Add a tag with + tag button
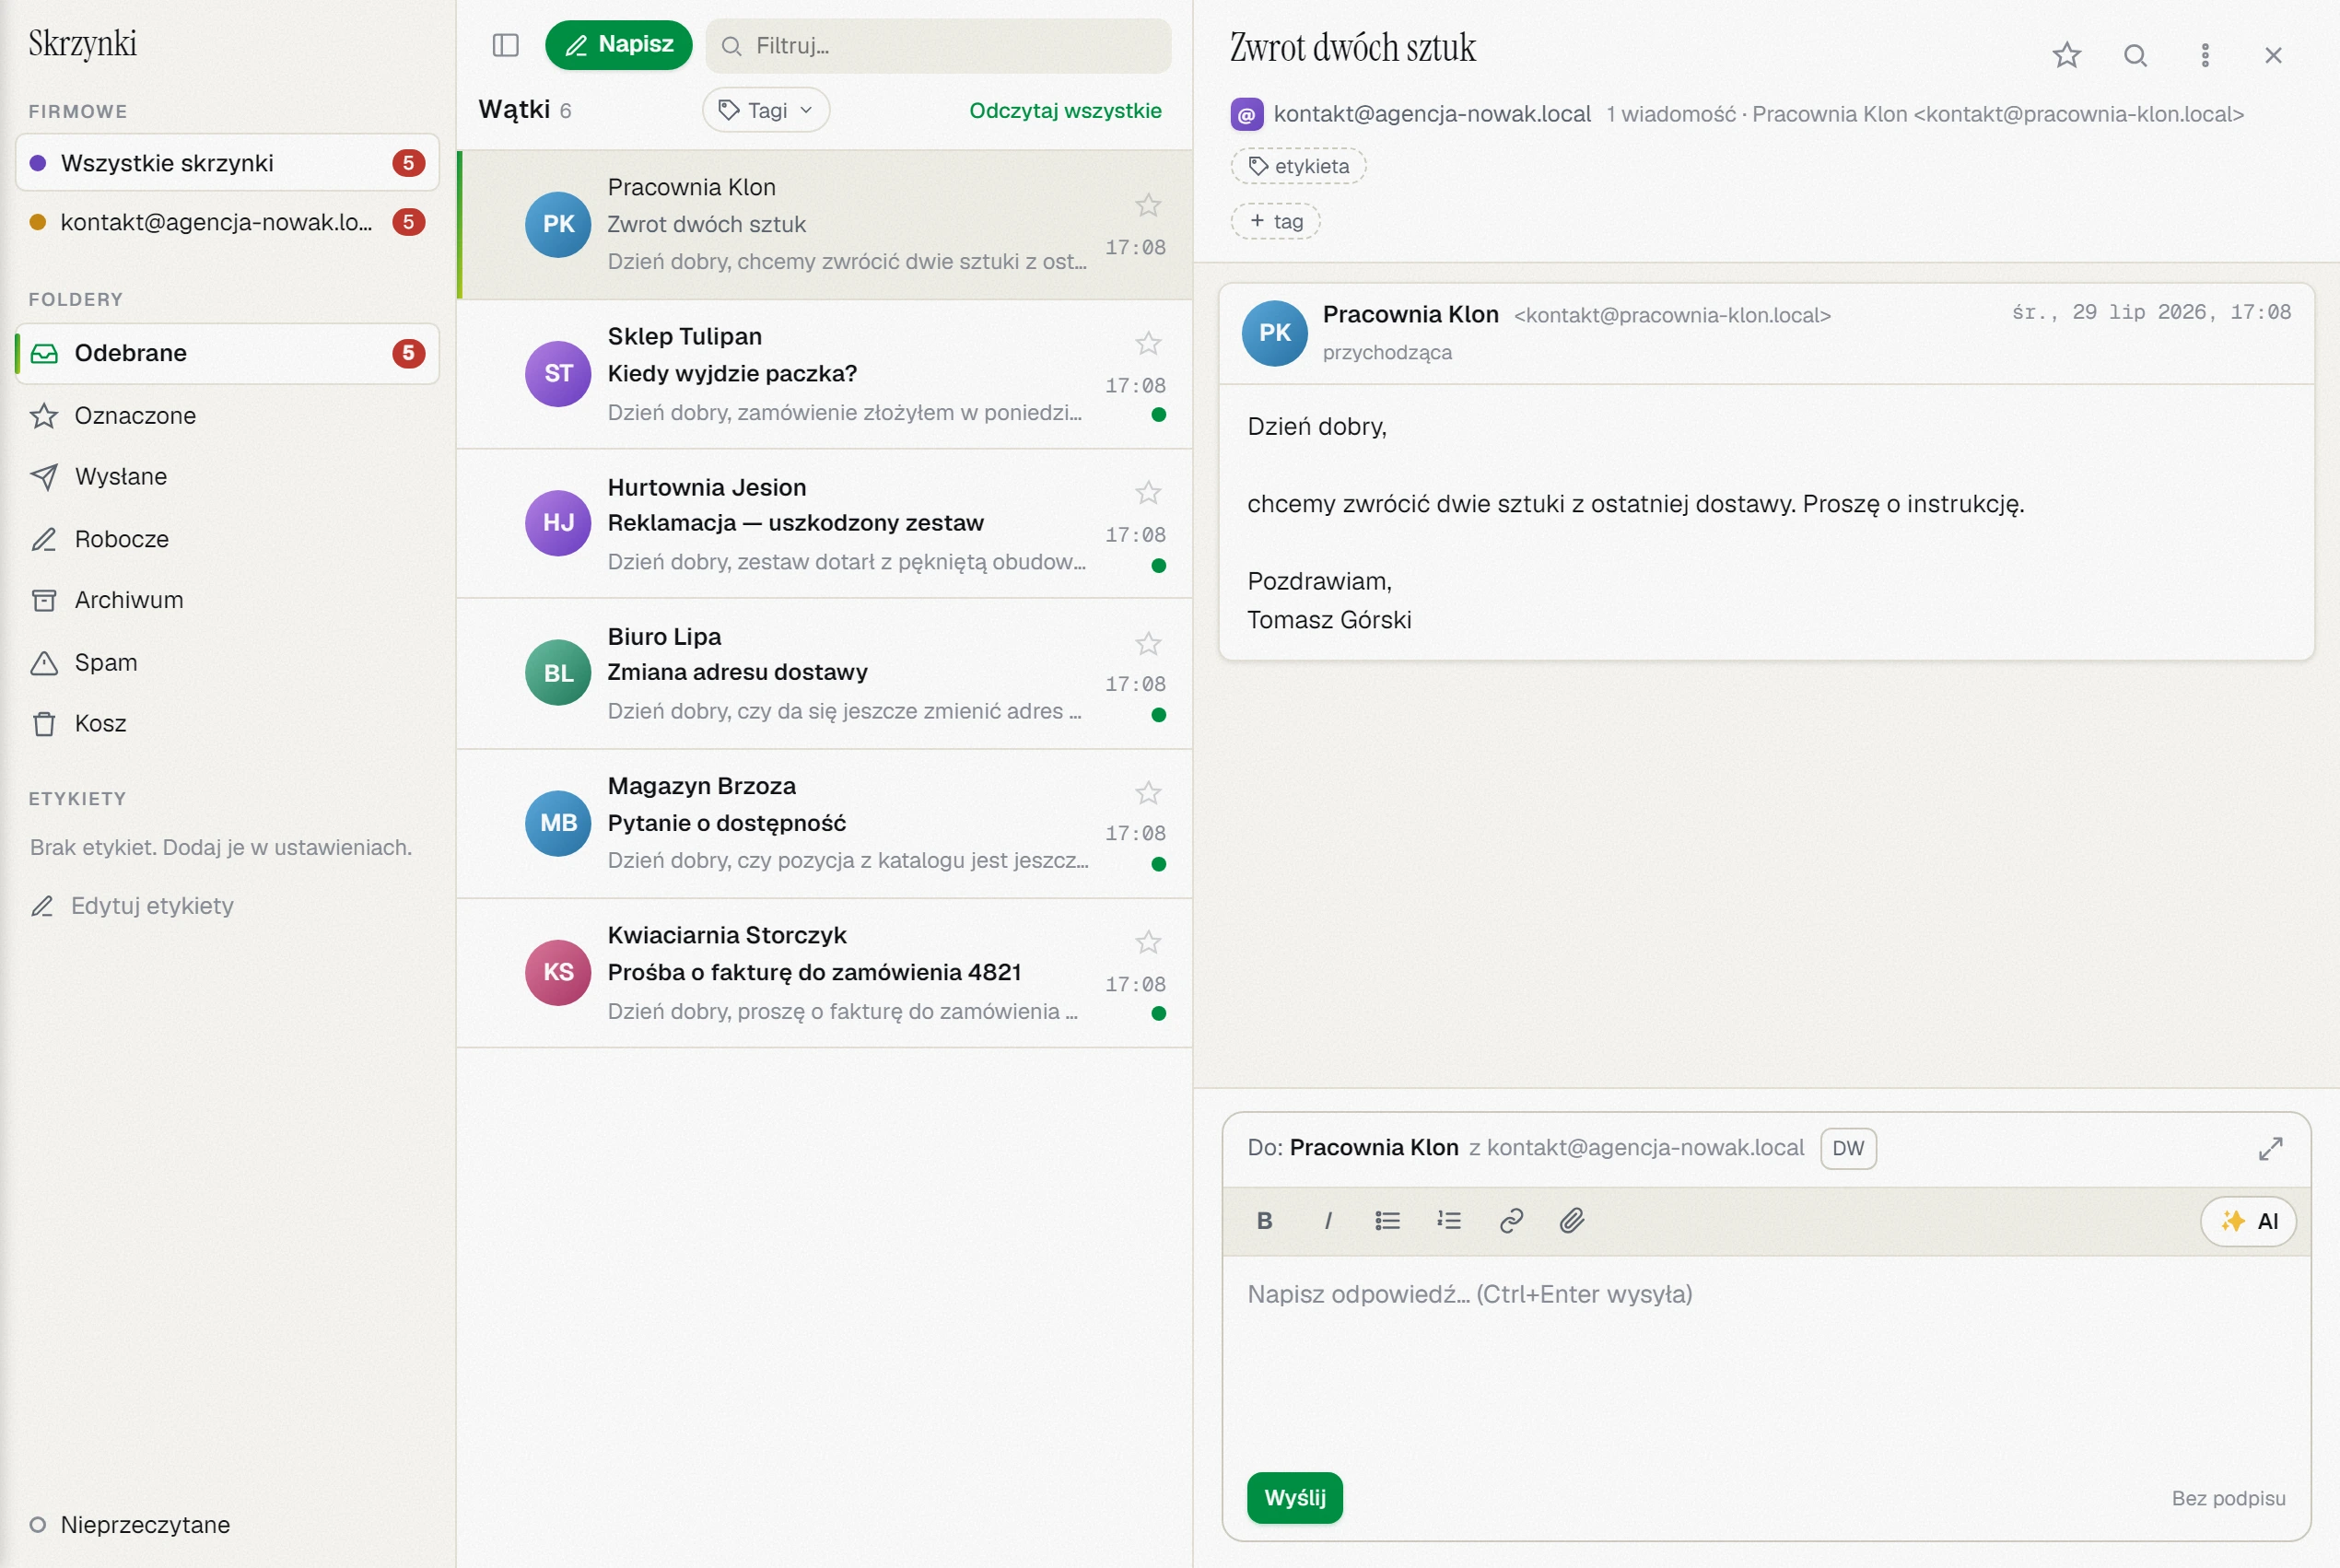 1275,221
